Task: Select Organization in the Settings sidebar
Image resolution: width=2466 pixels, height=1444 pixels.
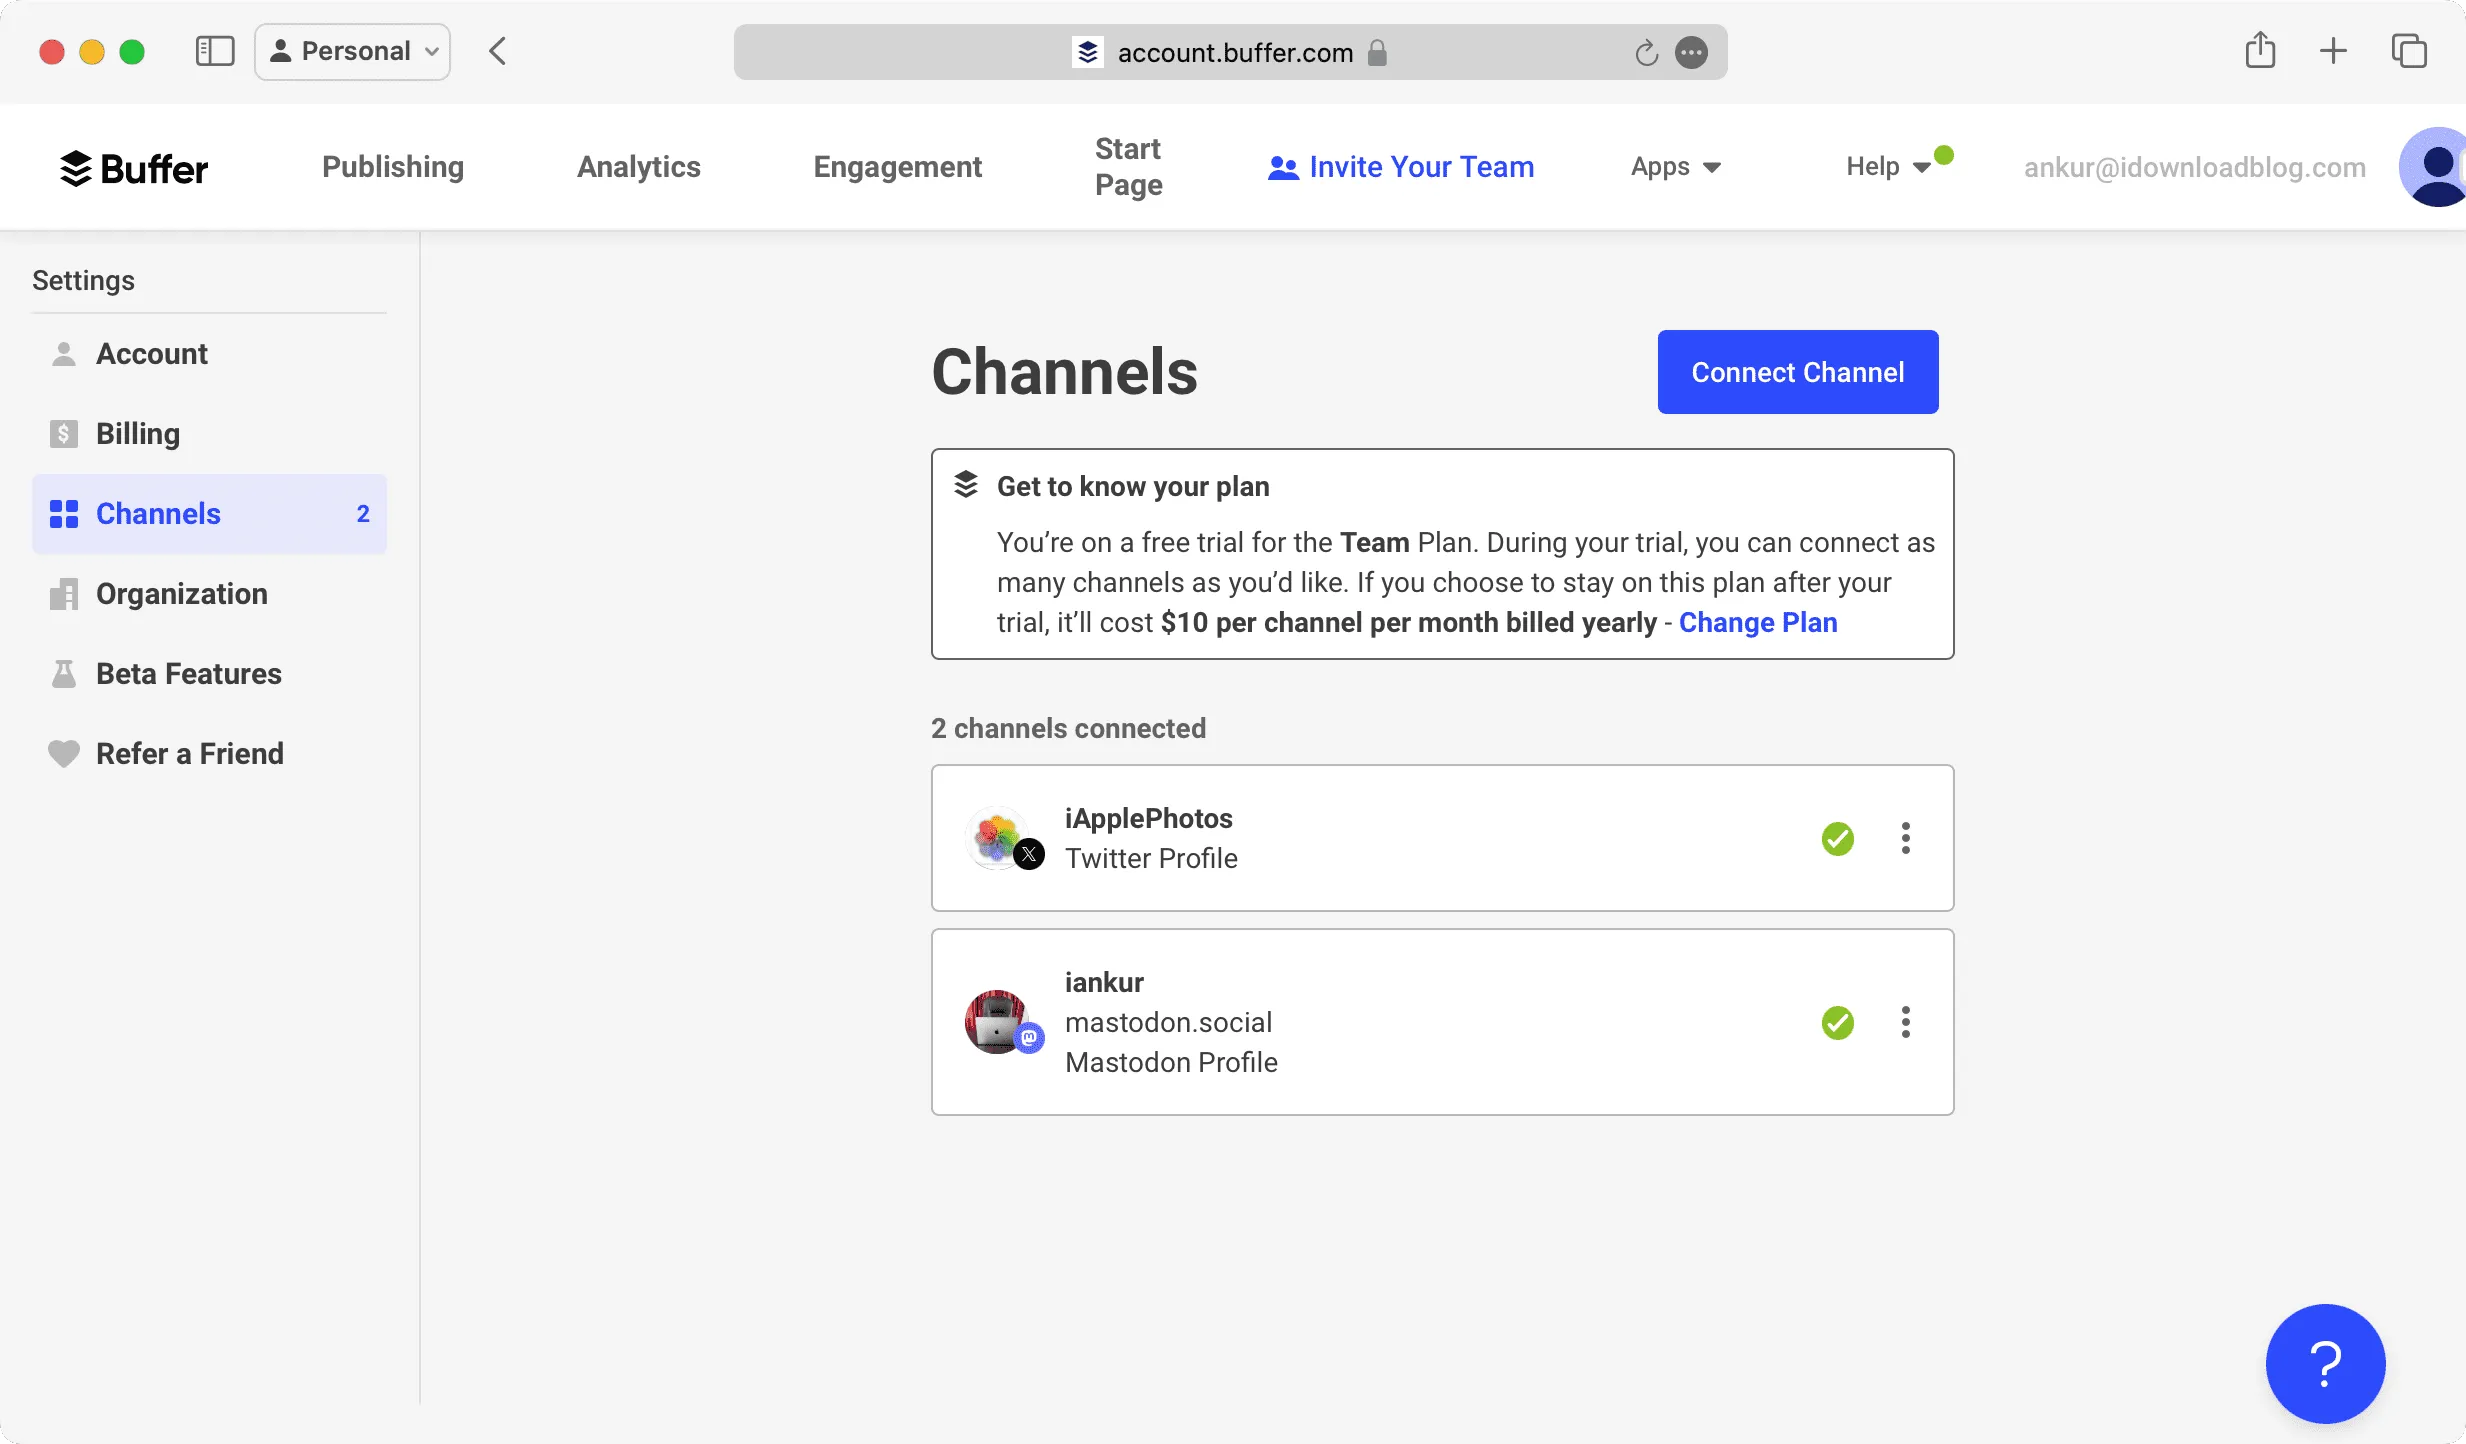Action: coord(209,594)
